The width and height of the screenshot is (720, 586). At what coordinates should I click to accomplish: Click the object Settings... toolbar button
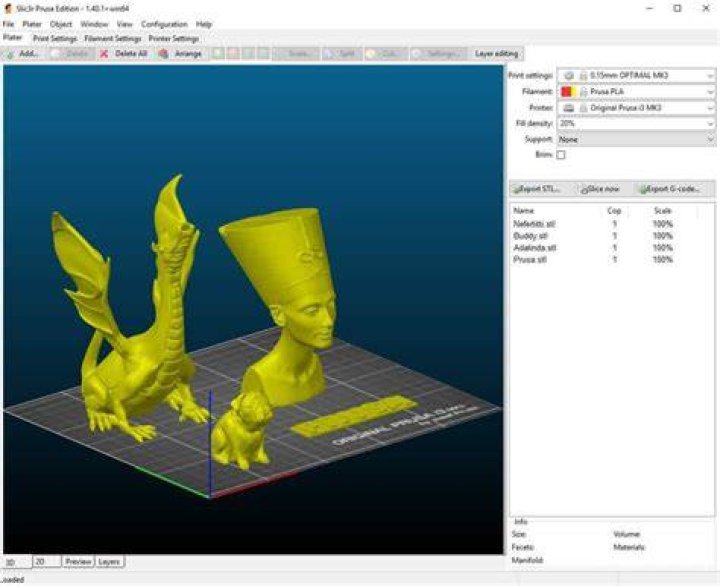pos(438,54)
